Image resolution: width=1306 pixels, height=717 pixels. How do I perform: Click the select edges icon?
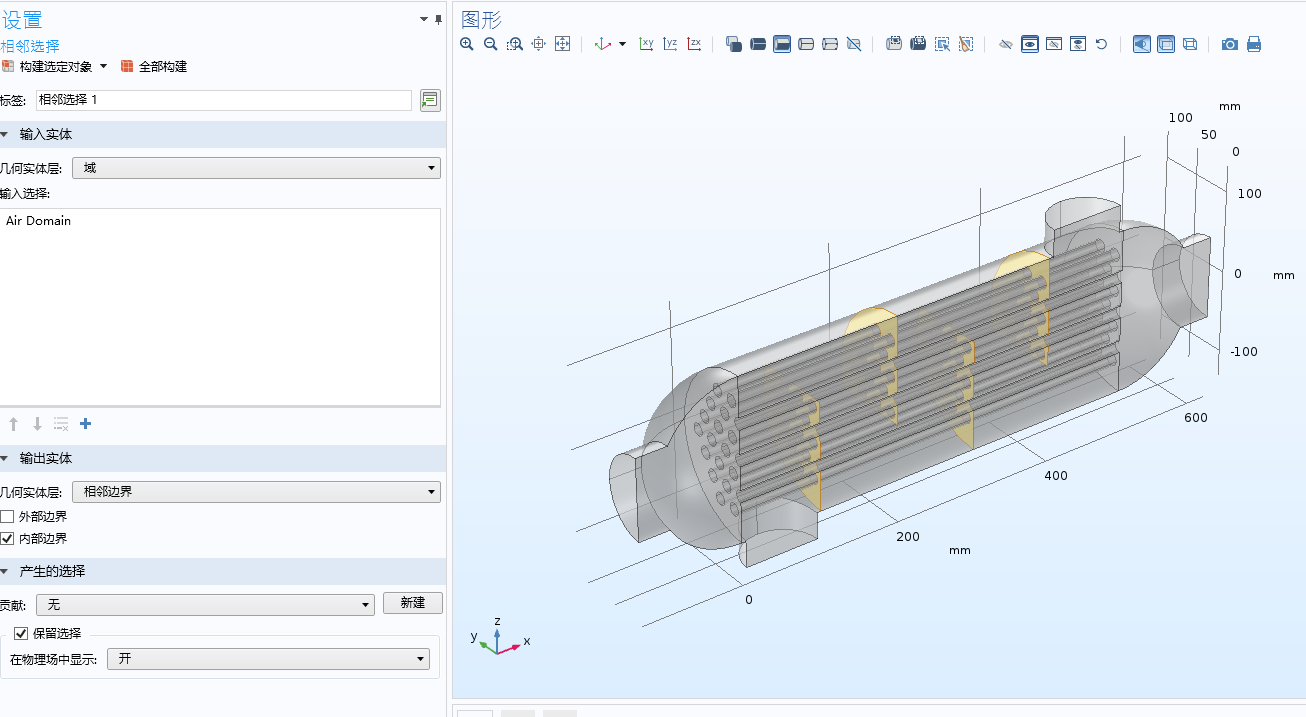[806, 44]
